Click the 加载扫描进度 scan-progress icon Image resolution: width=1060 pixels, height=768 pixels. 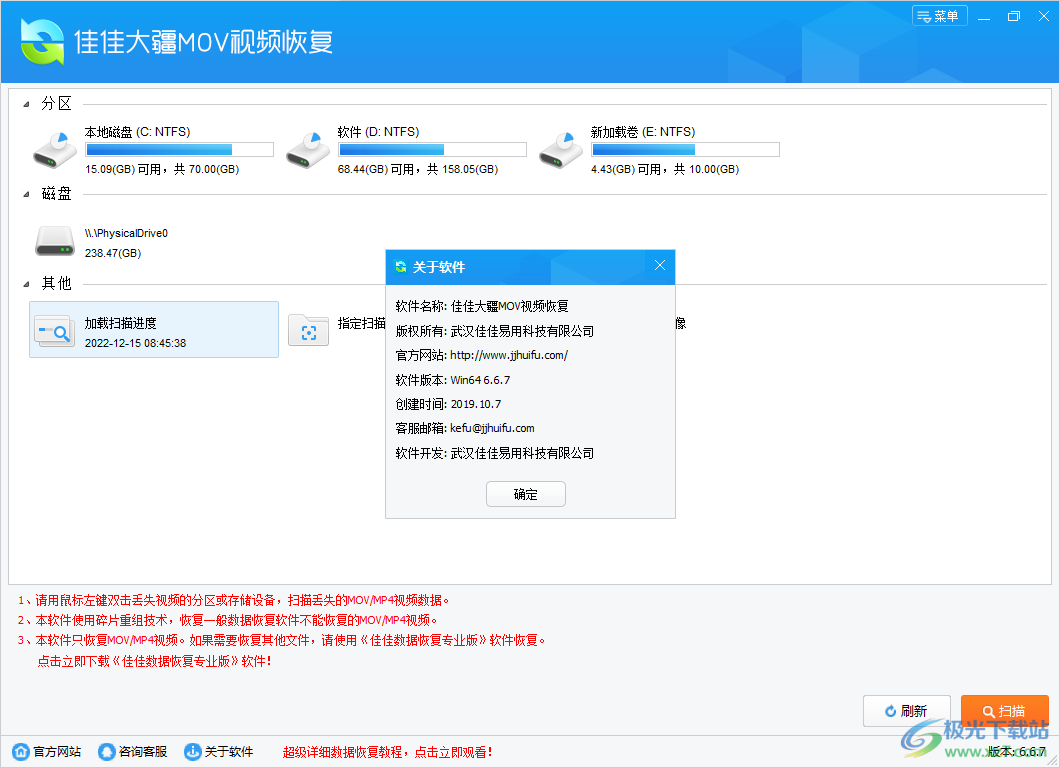[x=54, y=329]
